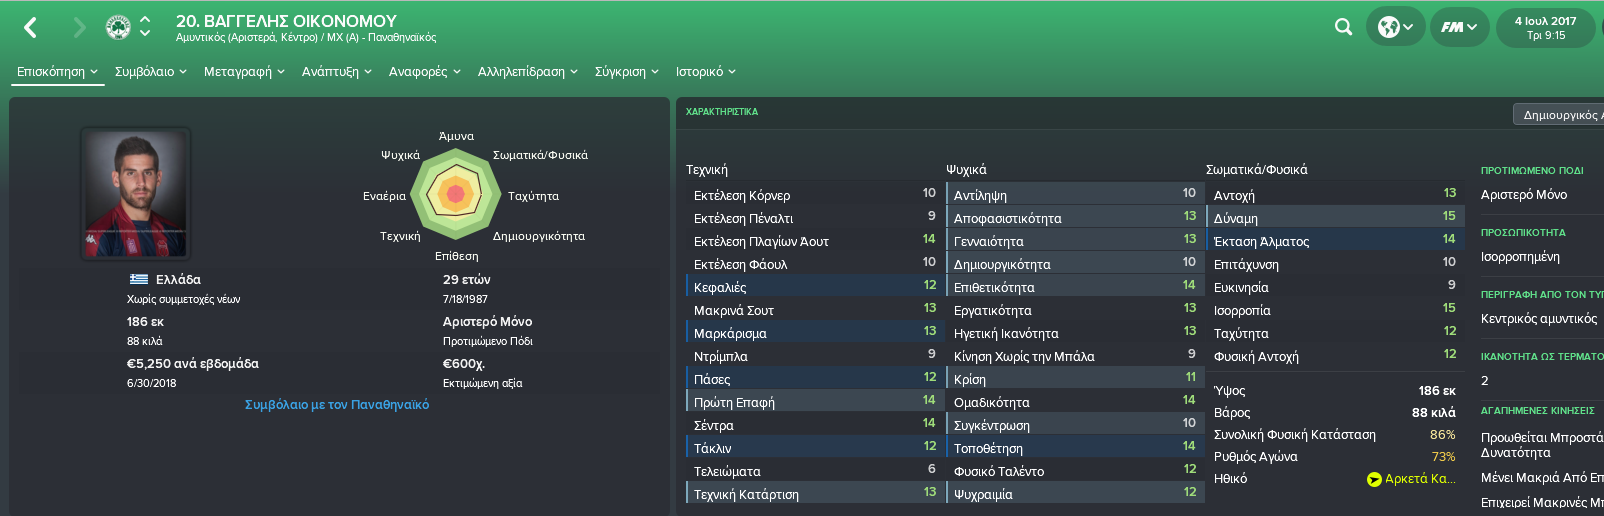Click the player portrait photo
The width and height of the screenshot is (1604, 516).
pos(135,193)
